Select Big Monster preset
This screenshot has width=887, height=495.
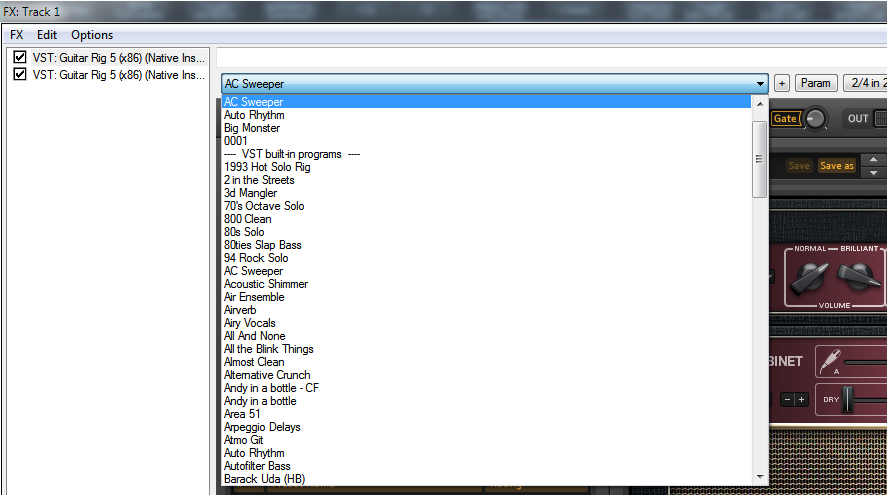pos(486,128)
